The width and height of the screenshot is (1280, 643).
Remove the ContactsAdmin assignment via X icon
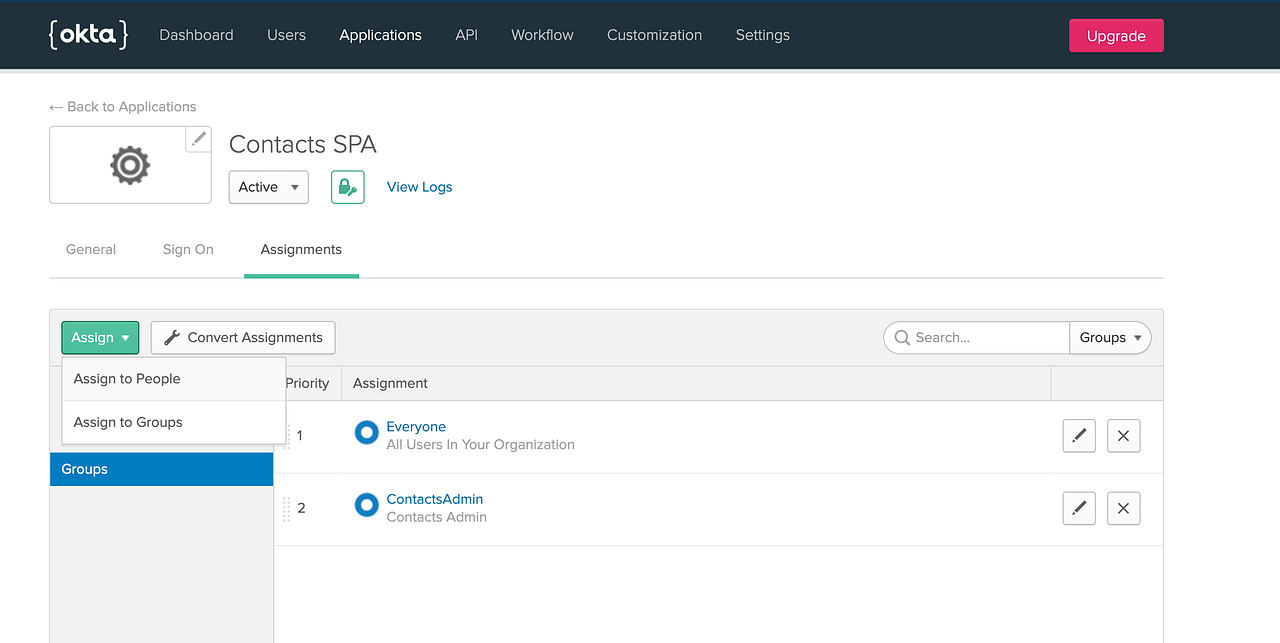point(1123,508)
